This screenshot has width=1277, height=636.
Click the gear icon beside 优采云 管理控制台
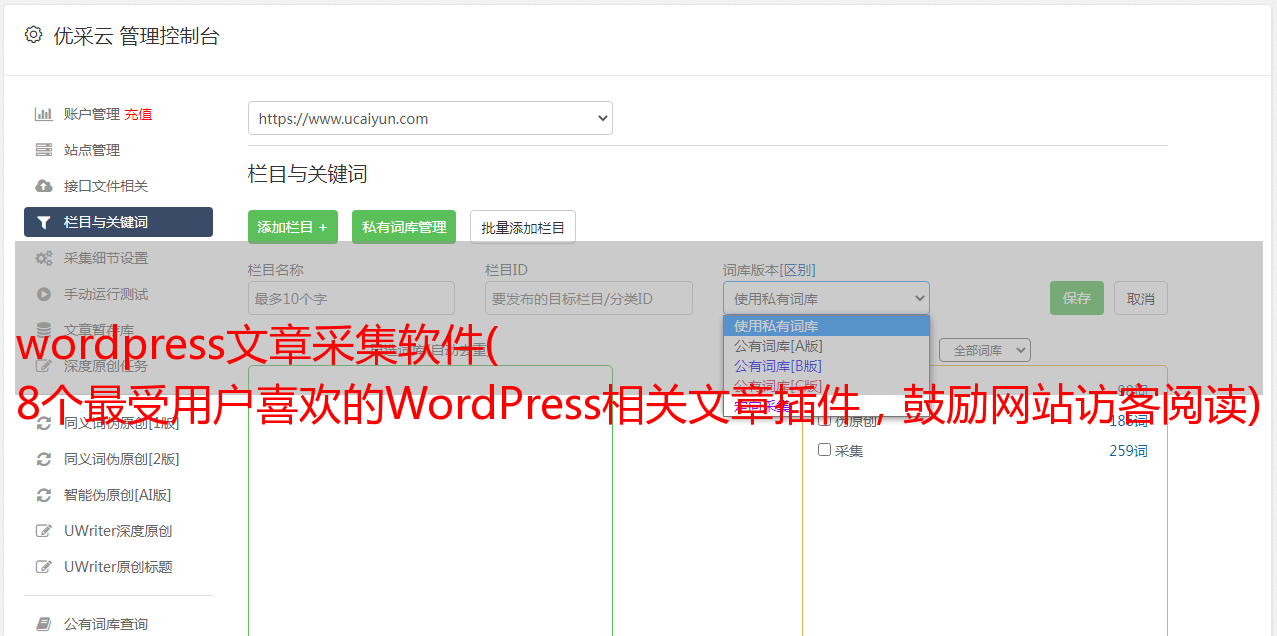[x=33, y=35]
